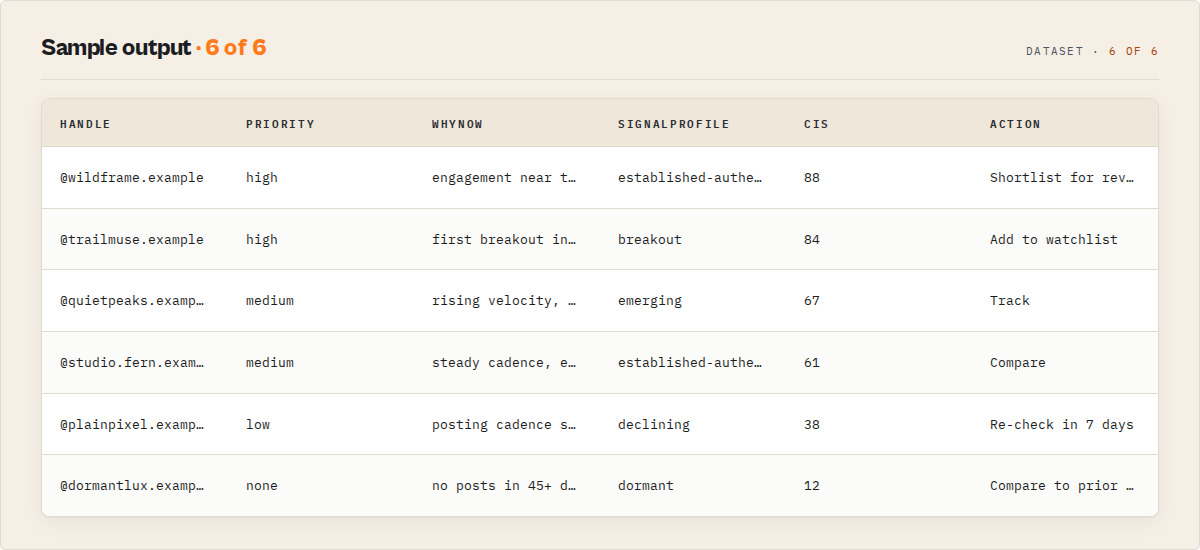This screenshot has width=1200, height=550.
Task: Click the ACTION column header
Action: (1015, 124)
